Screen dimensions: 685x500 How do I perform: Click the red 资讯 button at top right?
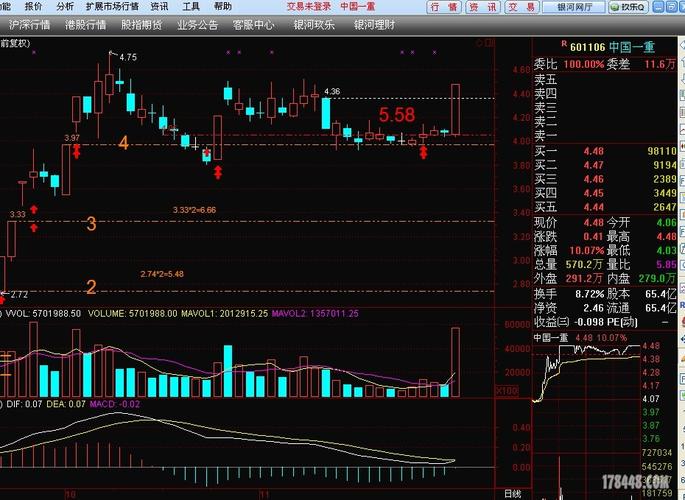click(x=483, y=7)
